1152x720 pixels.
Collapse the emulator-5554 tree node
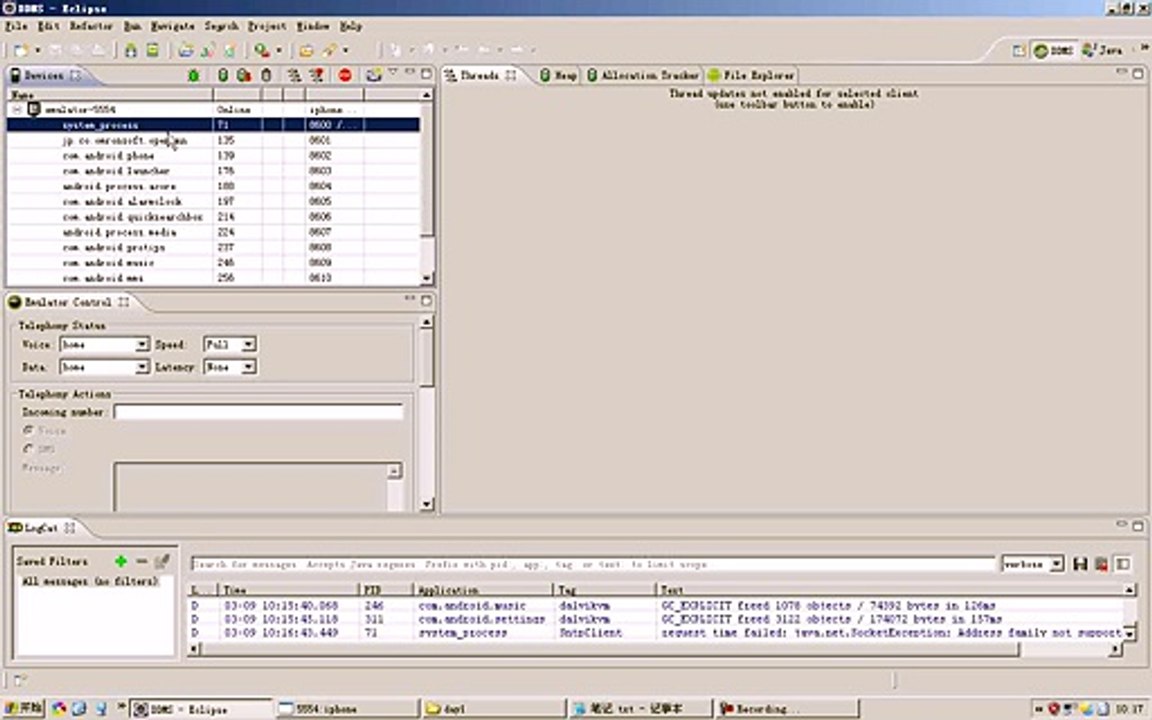[x=17, y=109]
